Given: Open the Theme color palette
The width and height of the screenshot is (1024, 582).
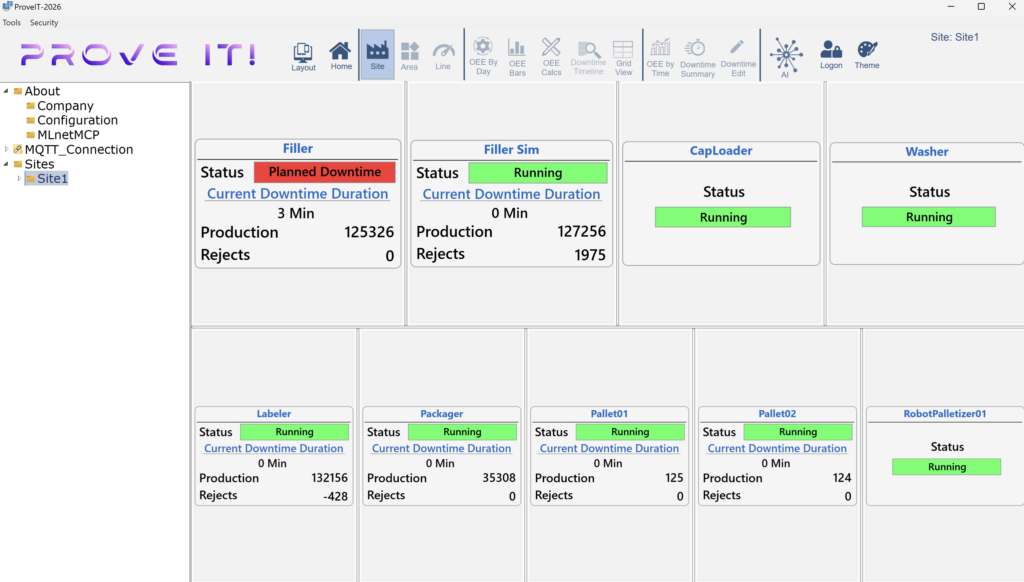Looking at the screenshot, I should 866,55.
